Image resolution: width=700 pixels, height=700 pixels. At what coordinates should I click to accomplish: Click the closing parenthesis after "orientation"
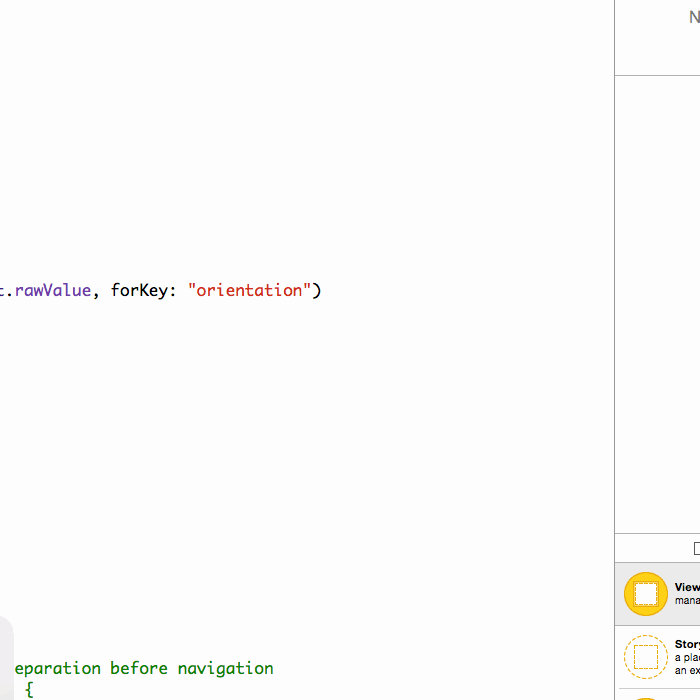pos(317,290)
